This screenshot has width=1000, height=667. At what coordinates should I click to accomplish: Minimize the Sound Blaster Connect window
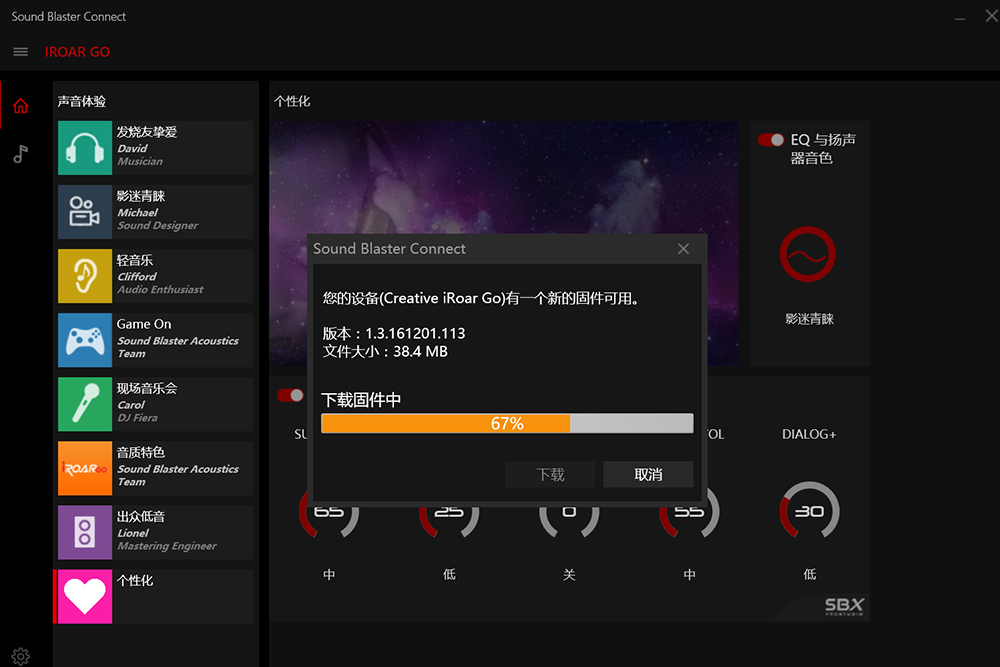point(959,17)
